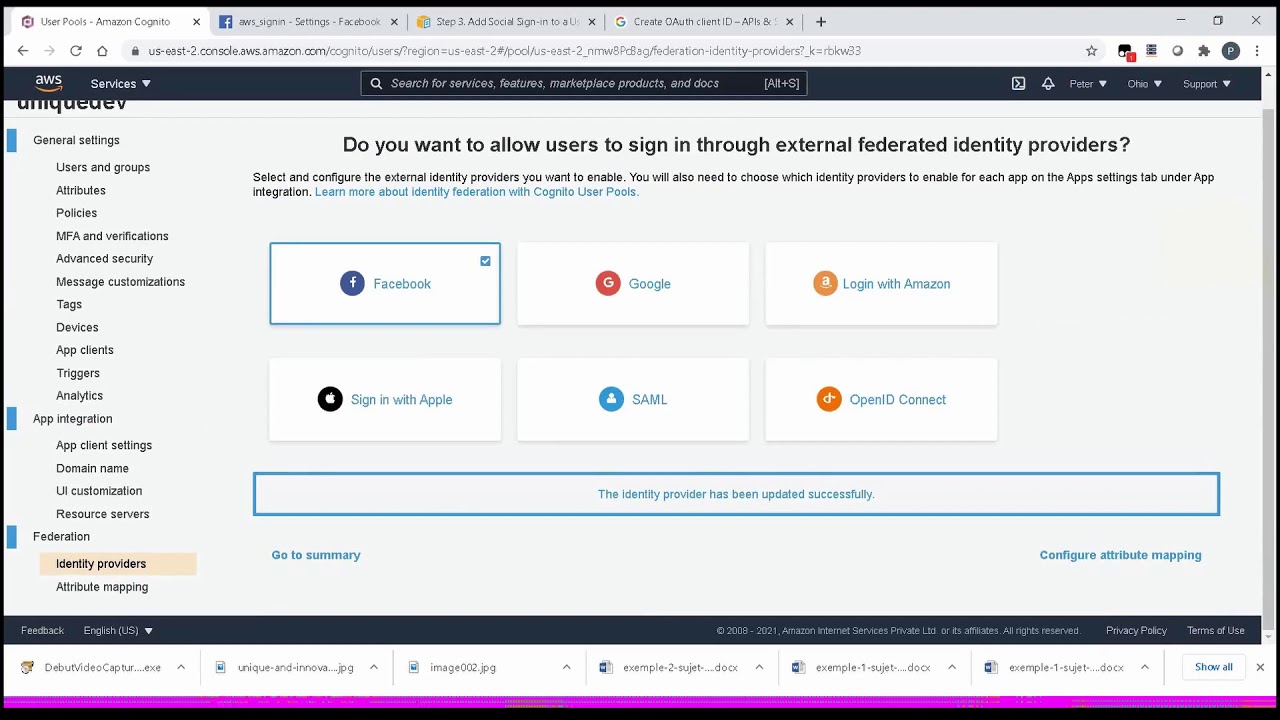The width and height of the screenshot is (1280, 720).
Task: Switch to Create OAuth client ID tab
Action: click(705, 21)
